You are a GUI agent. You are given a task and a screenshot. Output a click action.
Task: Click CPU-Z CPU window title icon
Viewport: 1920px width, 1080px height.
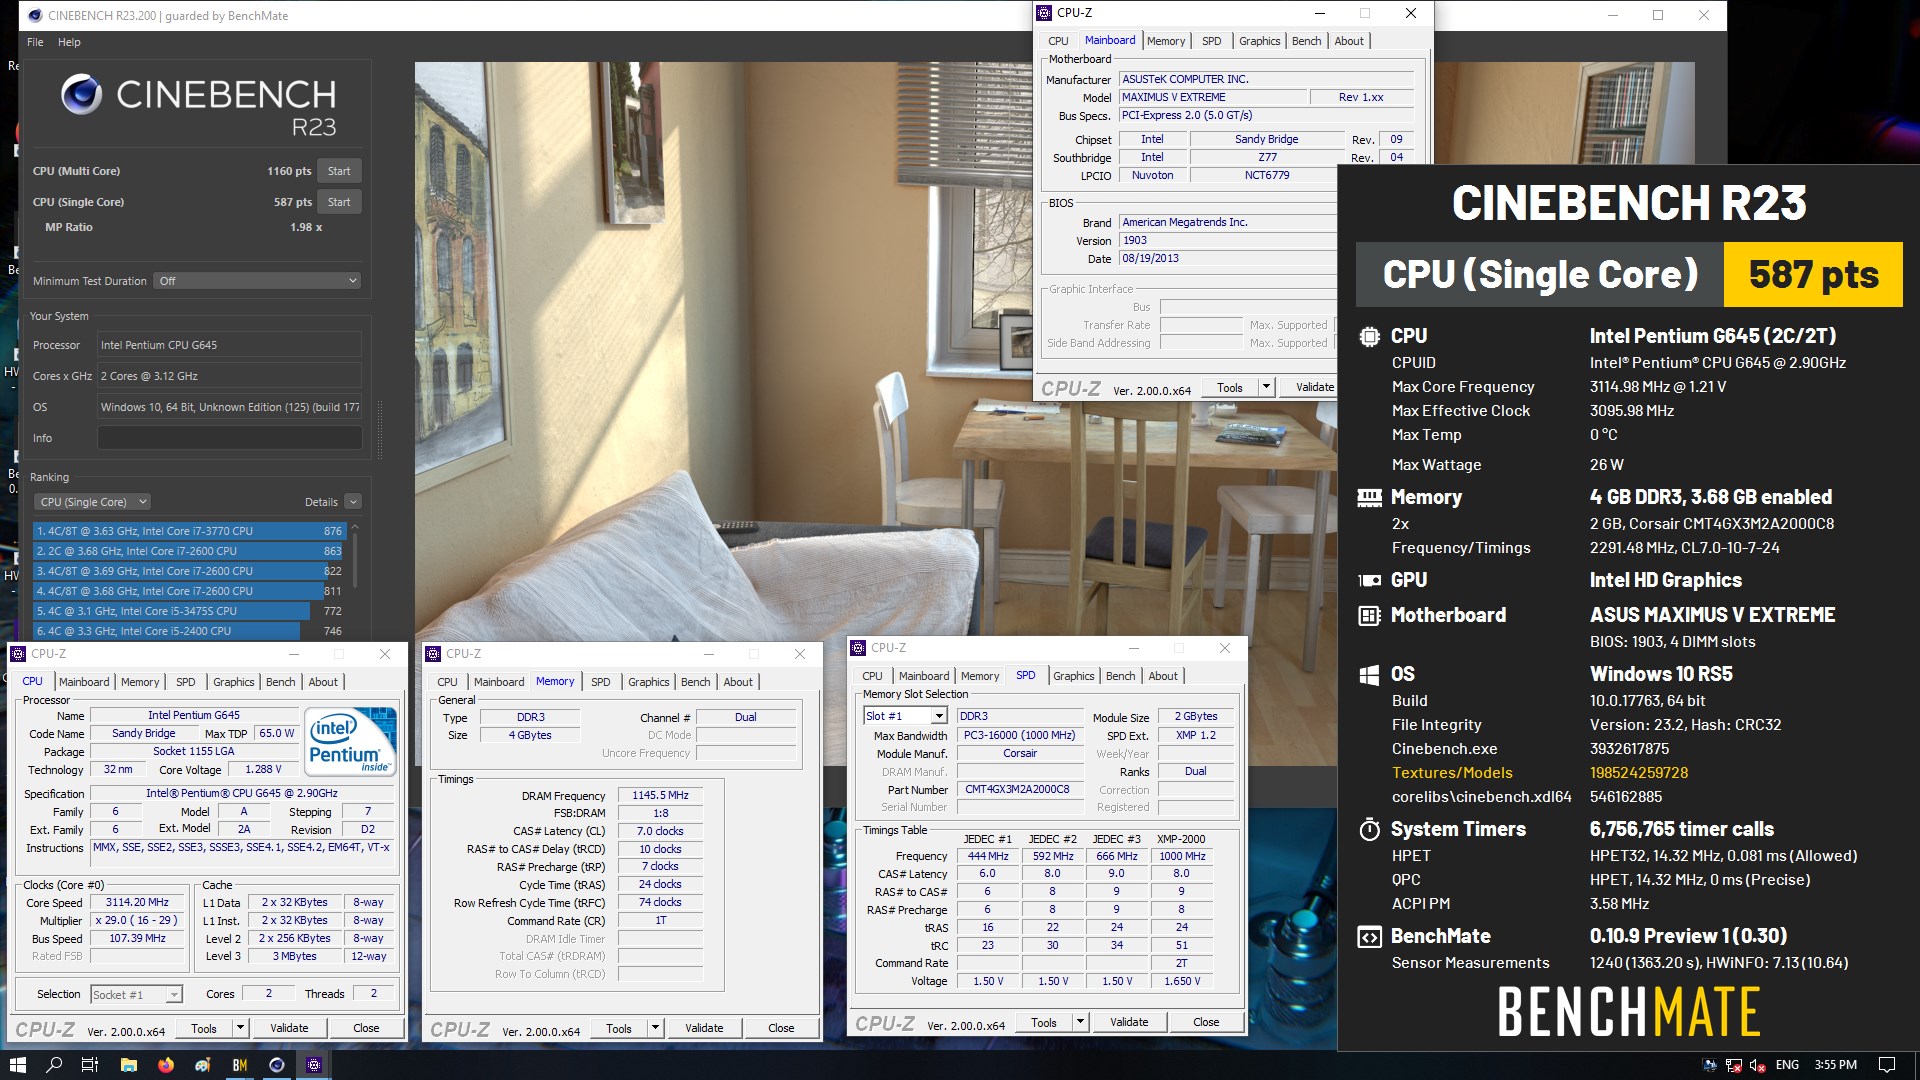(x=18, y=654)
